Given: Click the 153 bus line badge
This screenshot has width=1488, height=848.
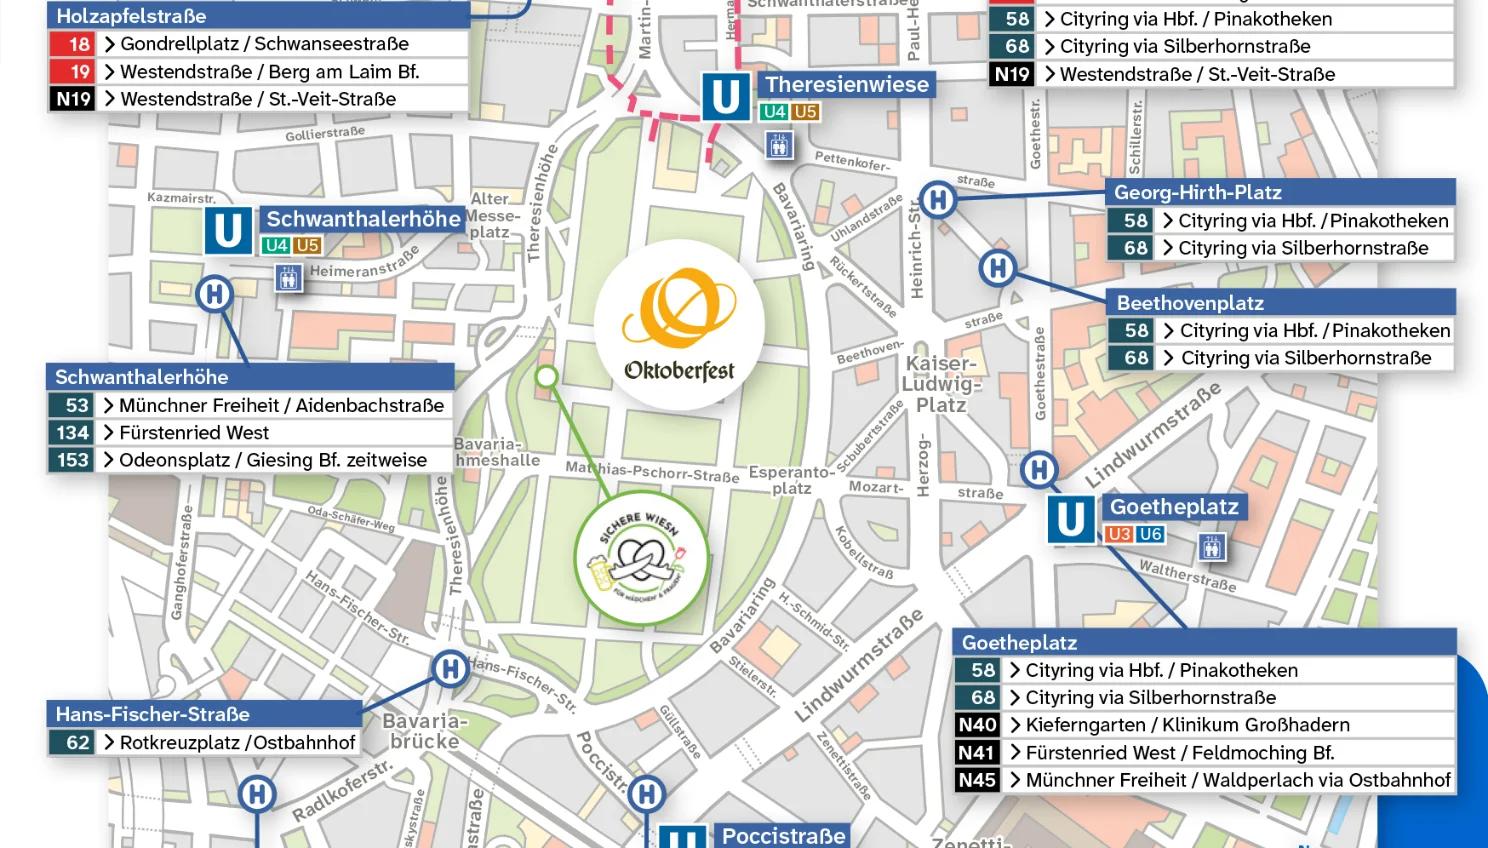Looking at the screenshot, I should 71,460.
